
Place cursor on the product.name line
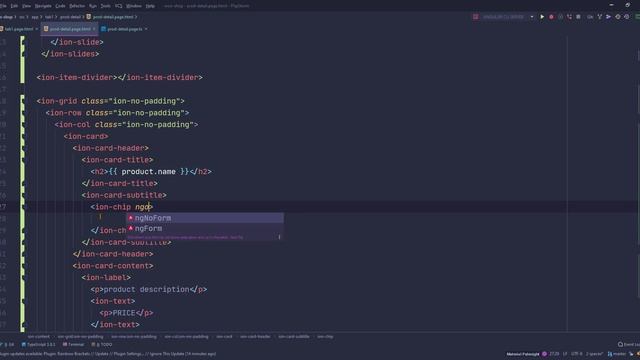coord(151,172)
